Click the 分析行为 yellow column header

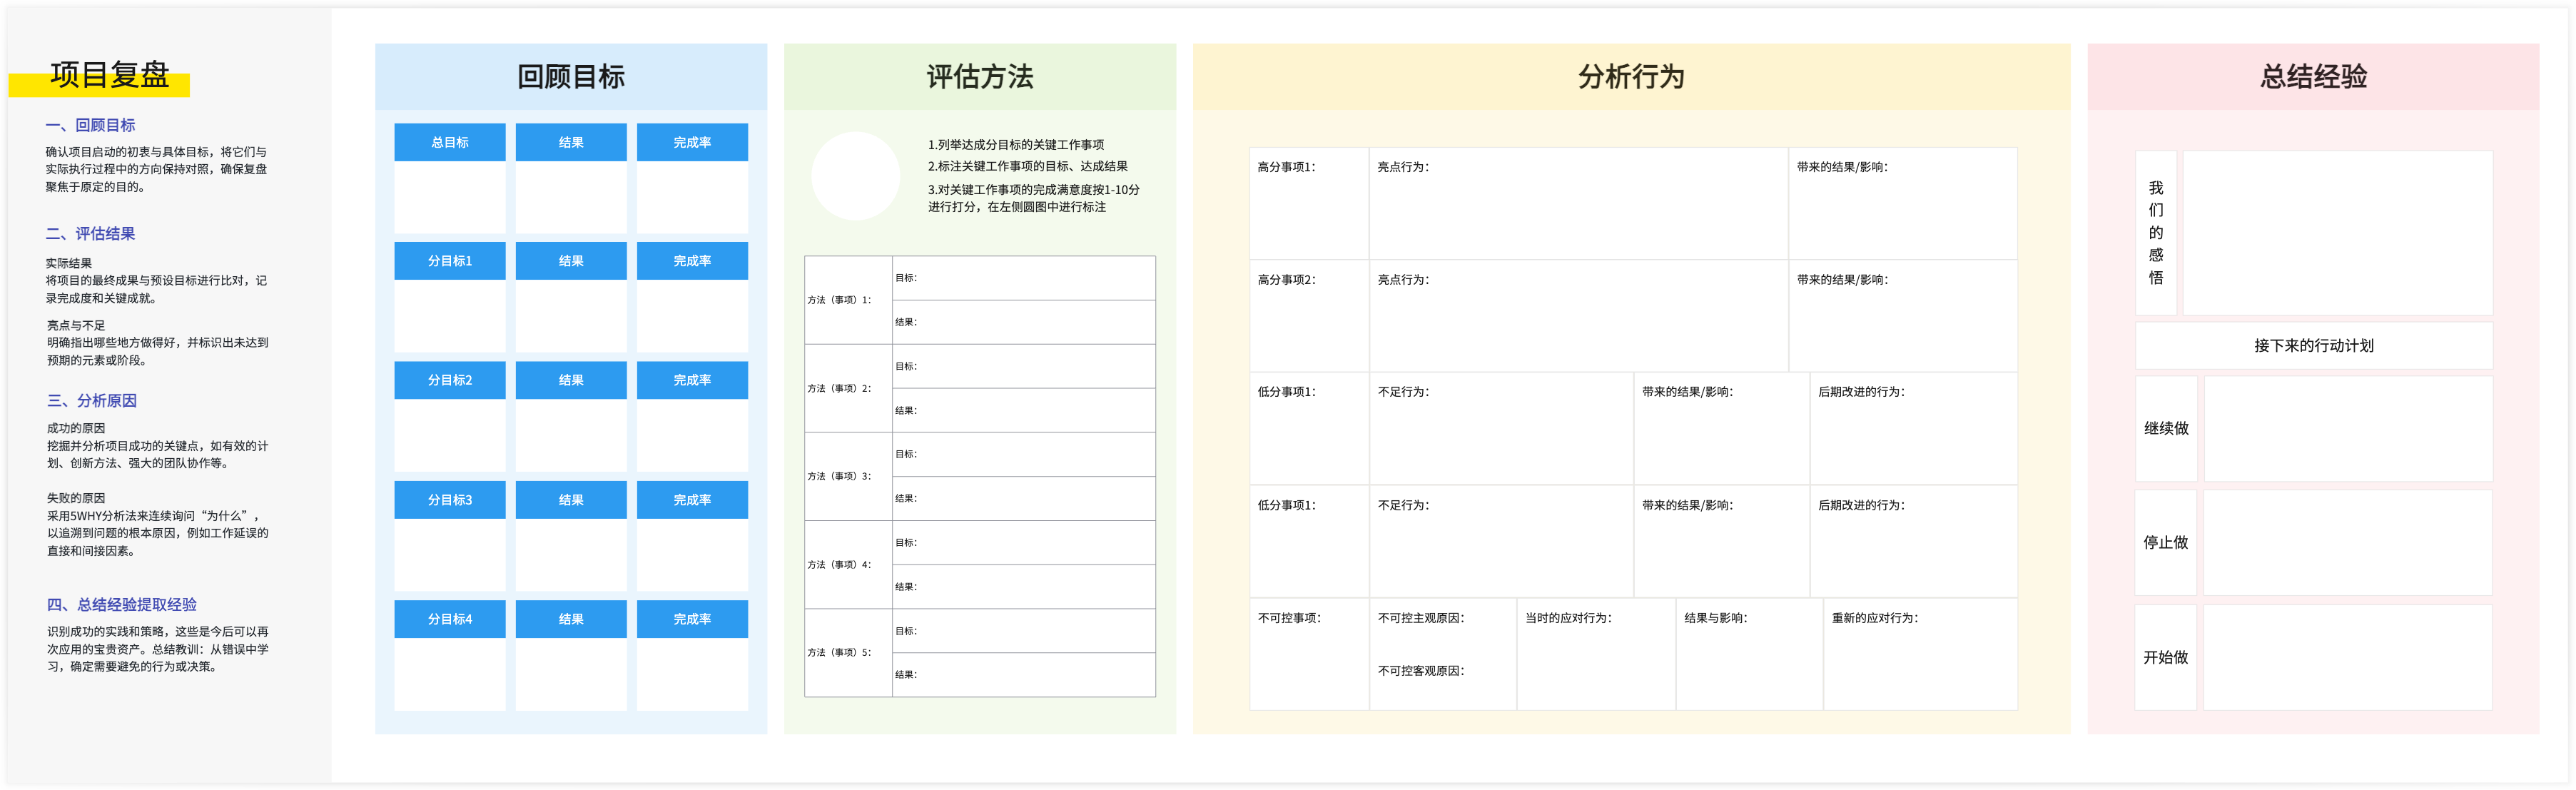tap(1631, 76)
